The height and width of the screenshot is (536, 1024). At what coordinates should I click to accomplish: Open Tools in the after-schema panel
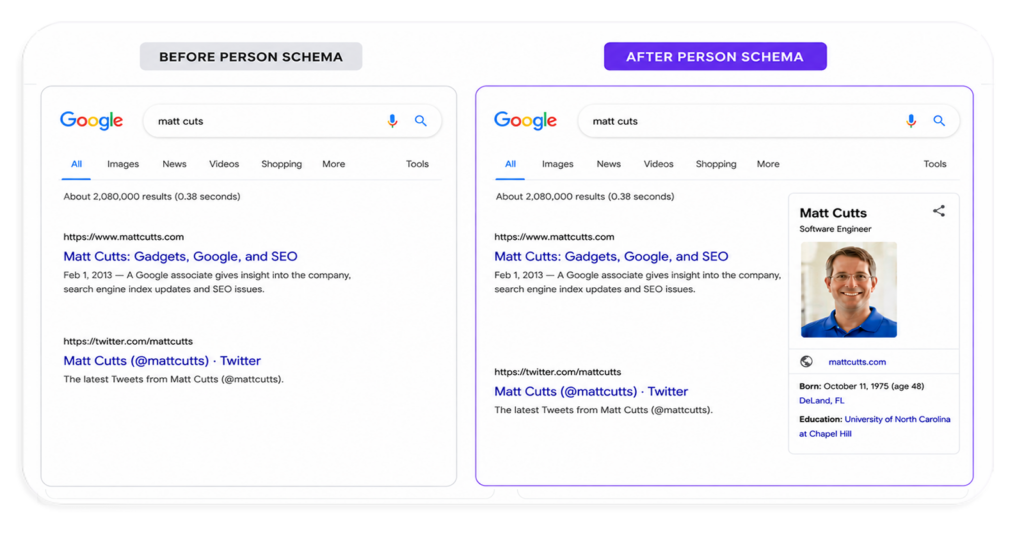(935, 164)
